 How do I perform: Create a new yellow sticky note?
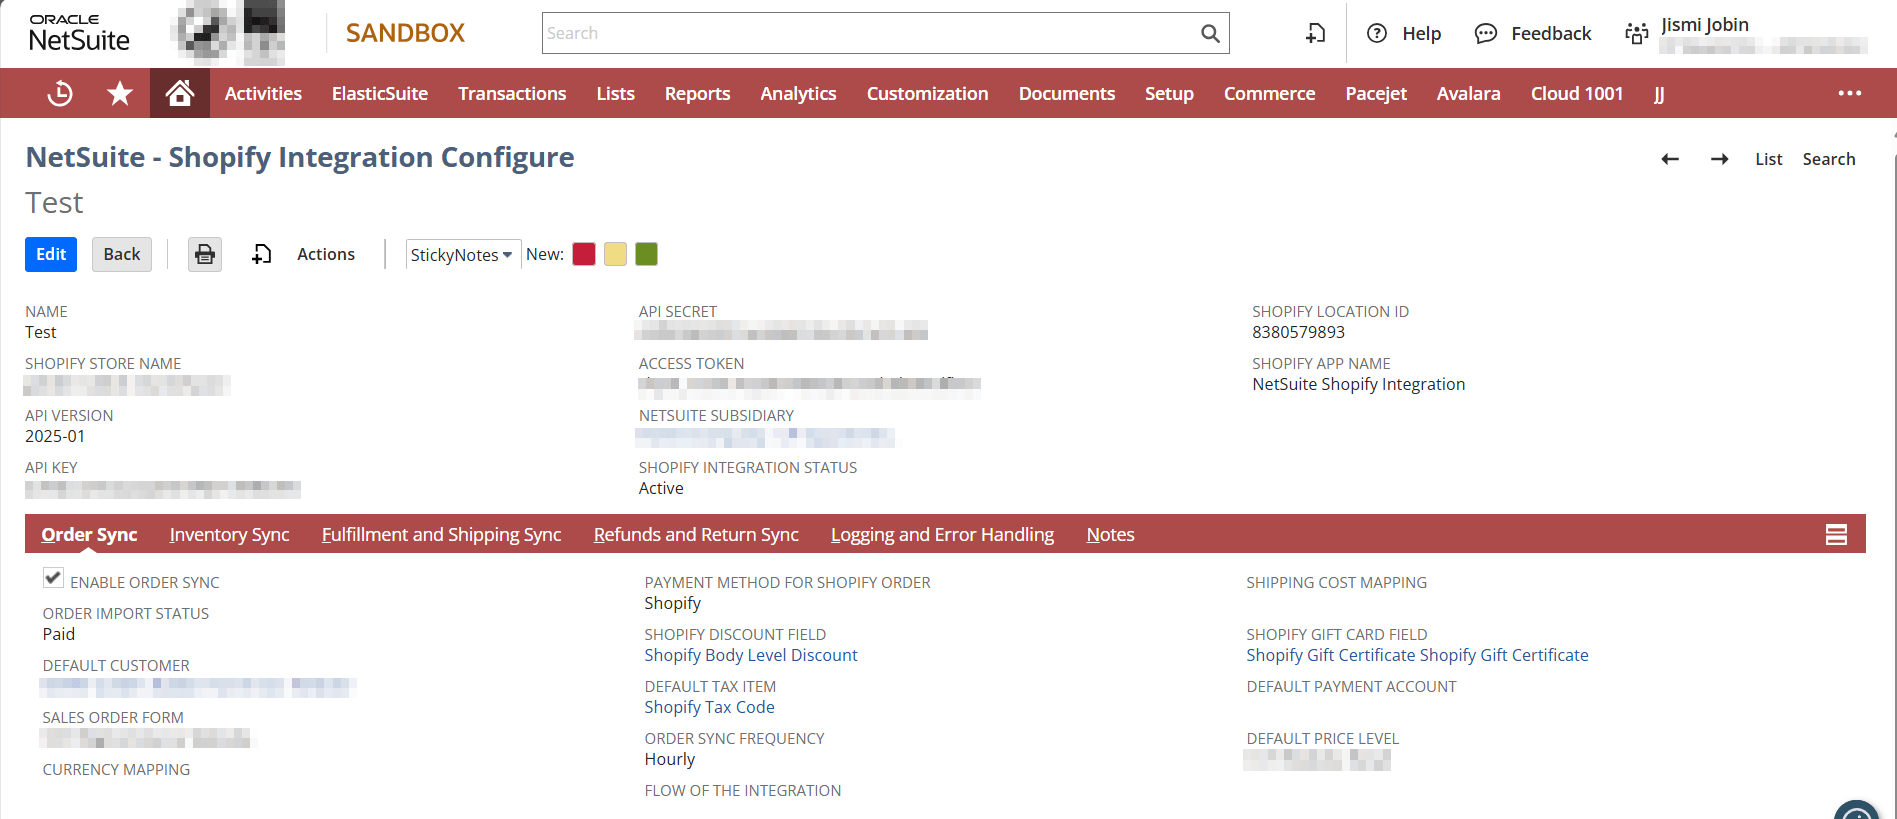point(615,254)
